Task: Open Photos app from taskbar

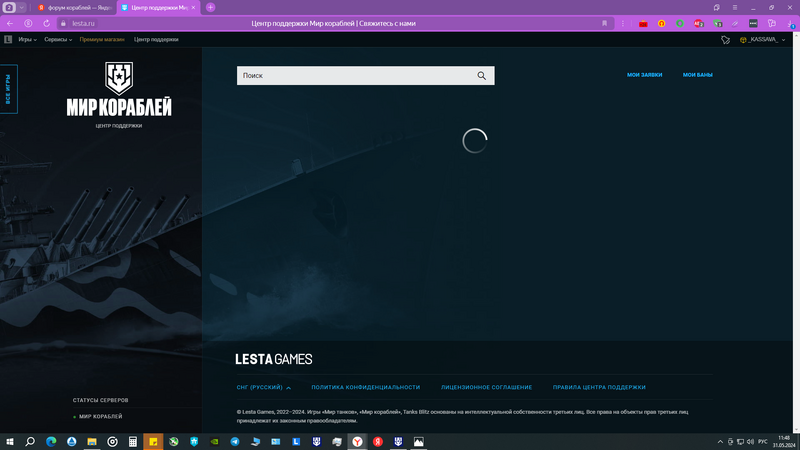Action: click(x=418, y=442)
